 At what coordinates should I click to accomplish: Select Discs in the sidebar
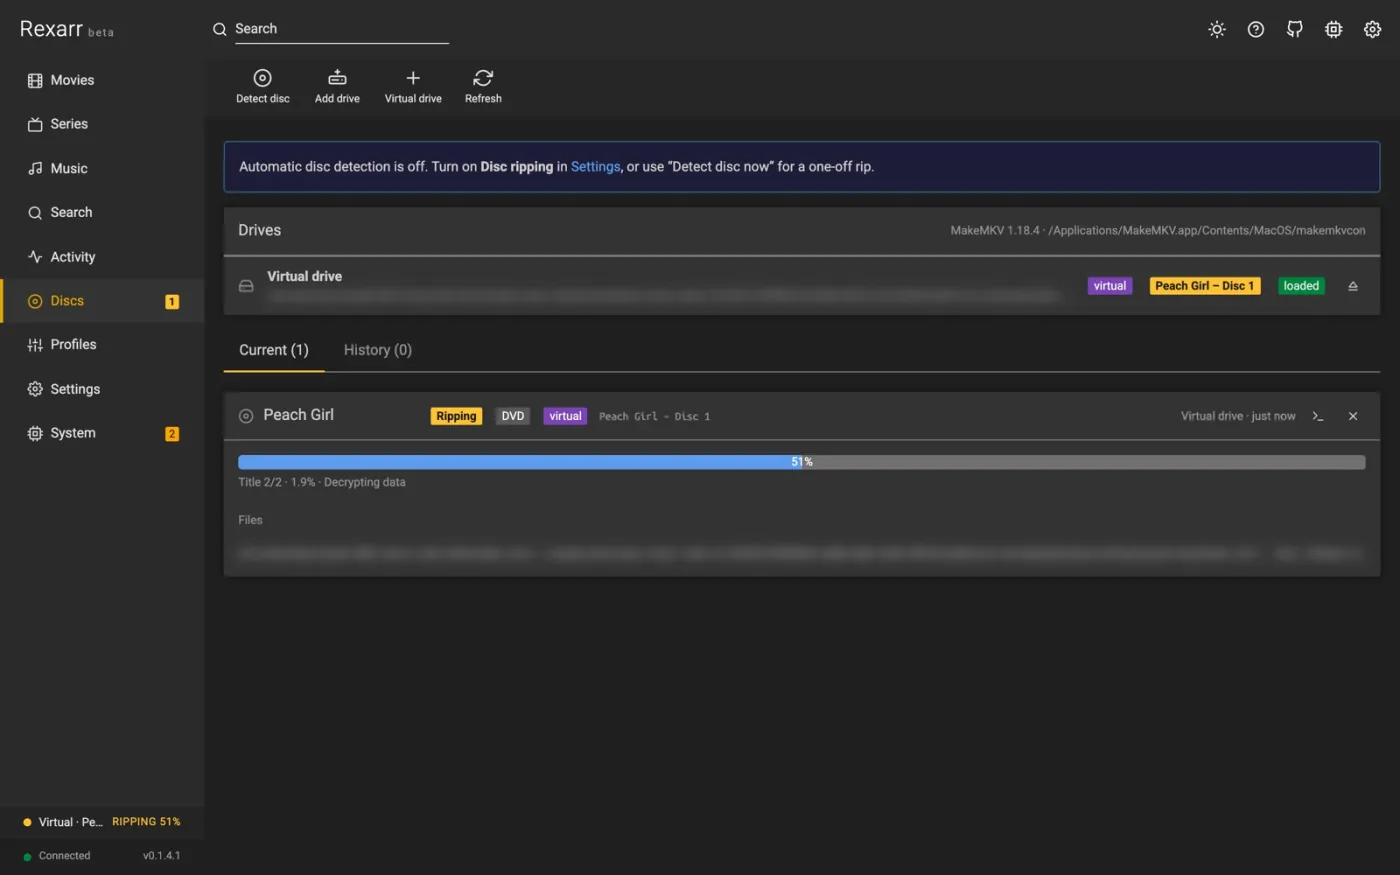[102, 301]
